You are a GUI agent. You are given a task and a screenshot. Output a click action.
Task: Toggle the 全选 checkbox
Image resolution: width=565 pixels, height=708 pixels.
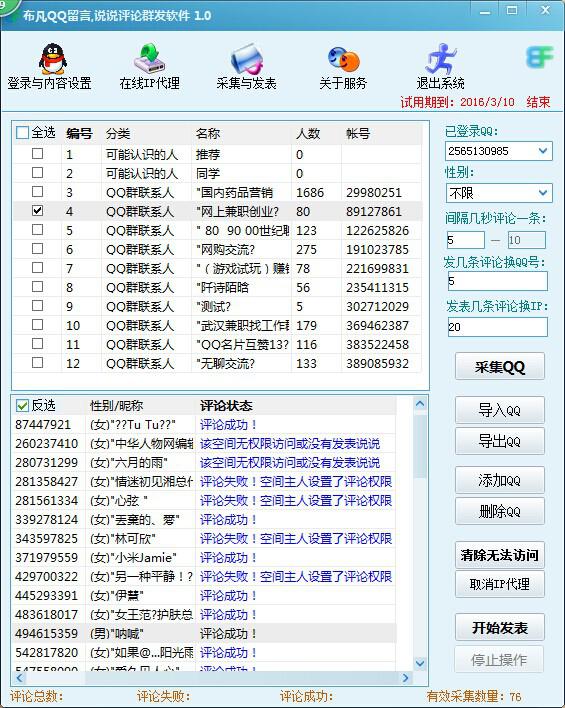coord(22,133)
